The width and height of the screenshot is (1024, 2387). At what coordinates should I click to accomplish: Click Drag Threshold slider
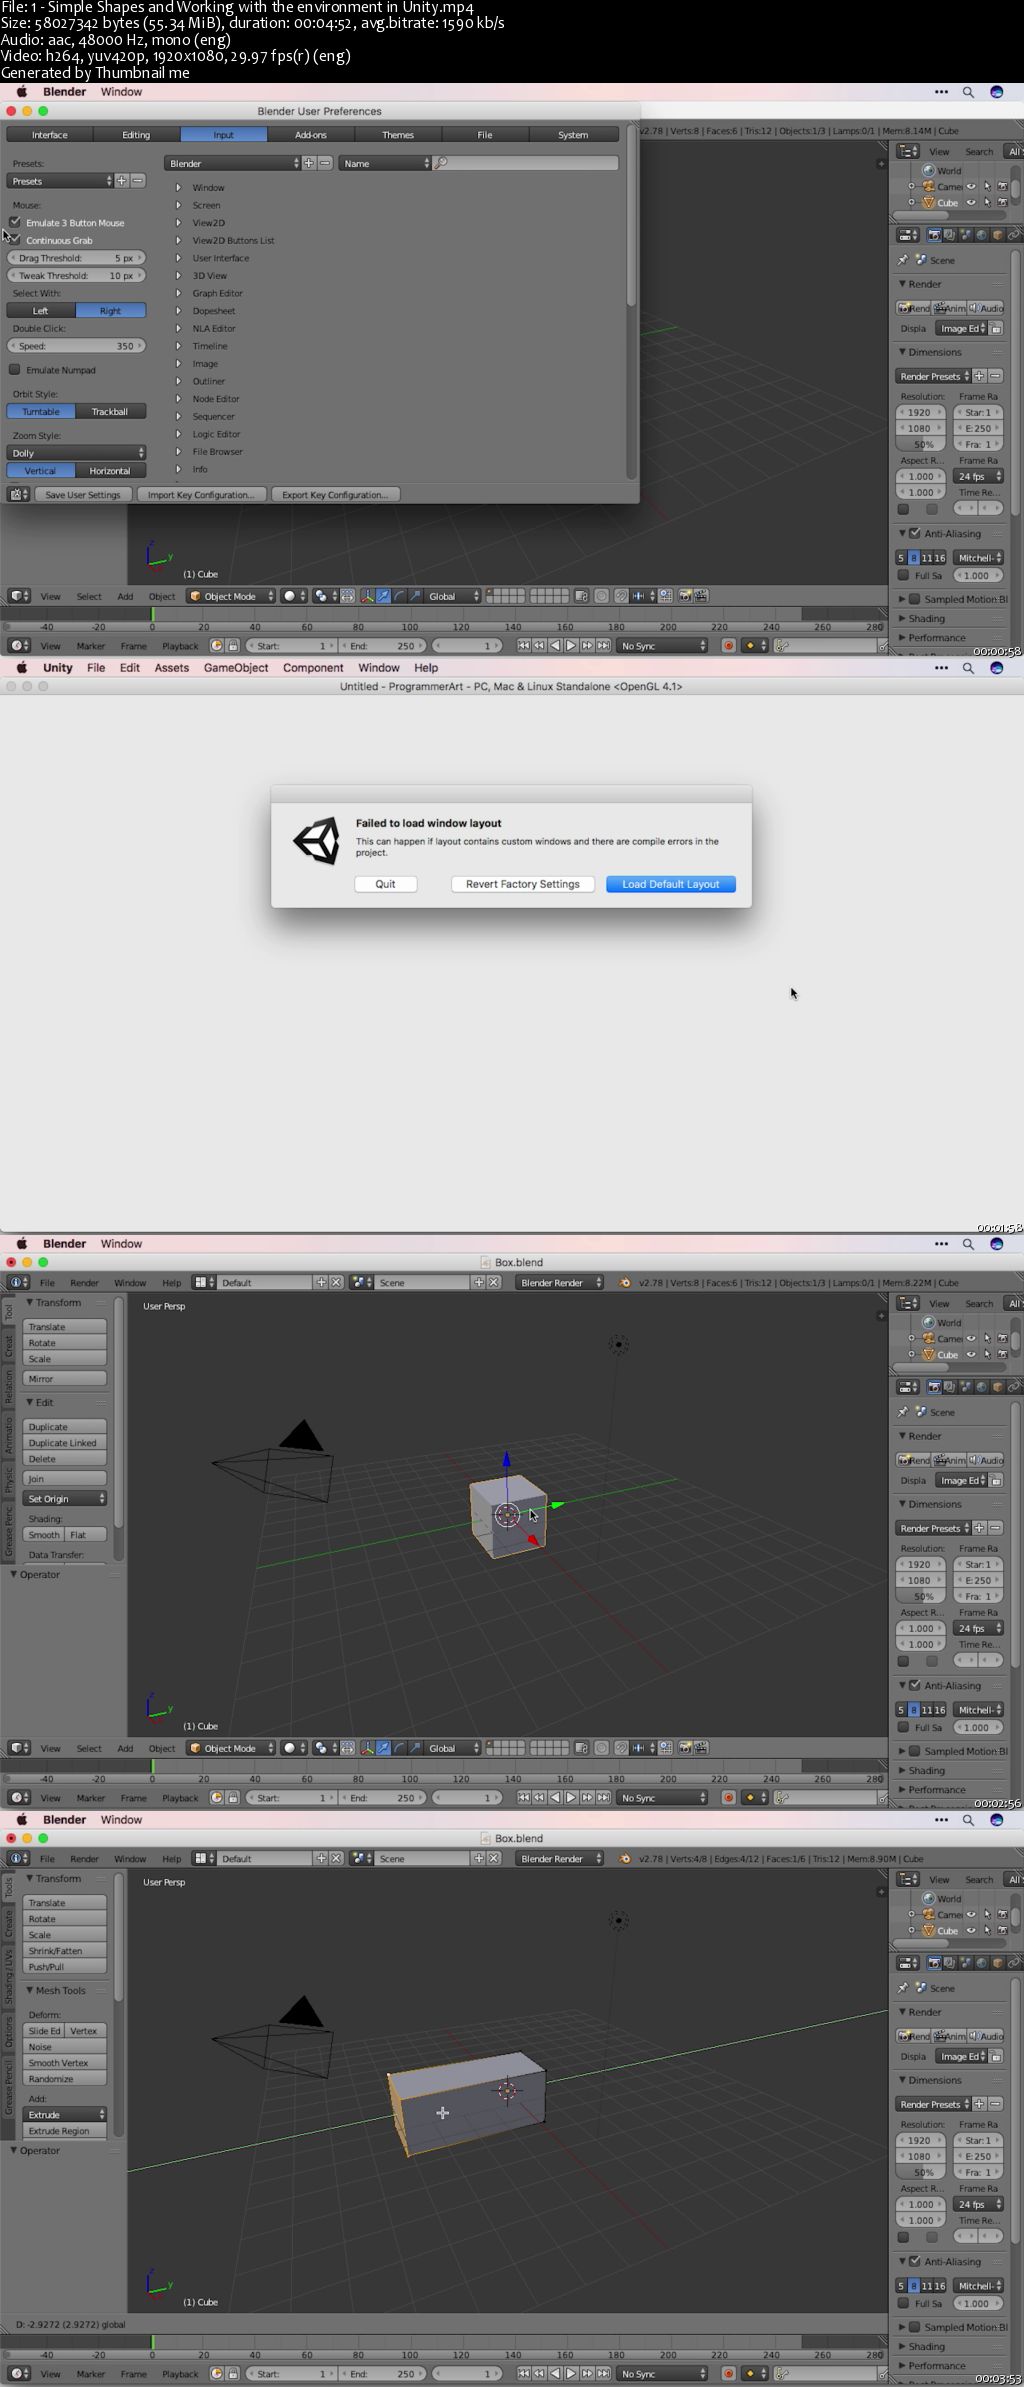77,258
